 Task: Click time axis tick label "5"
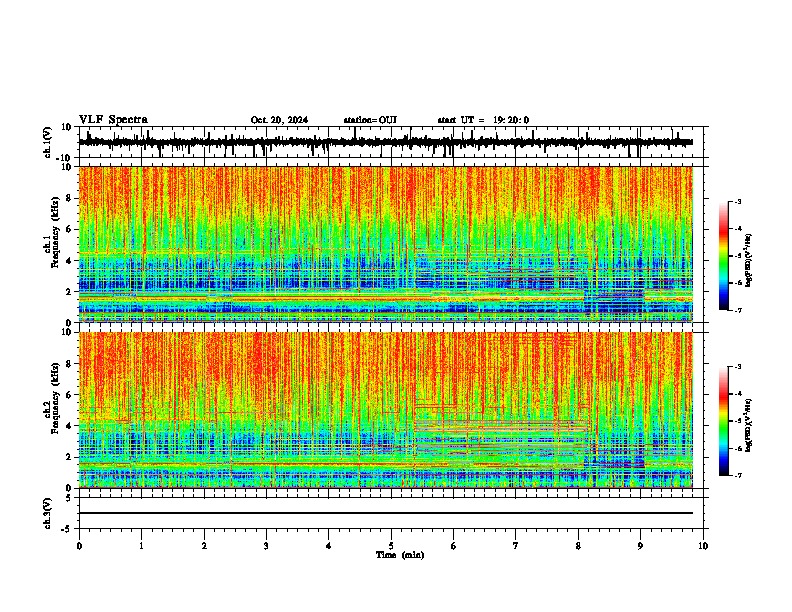click(391, 546)
